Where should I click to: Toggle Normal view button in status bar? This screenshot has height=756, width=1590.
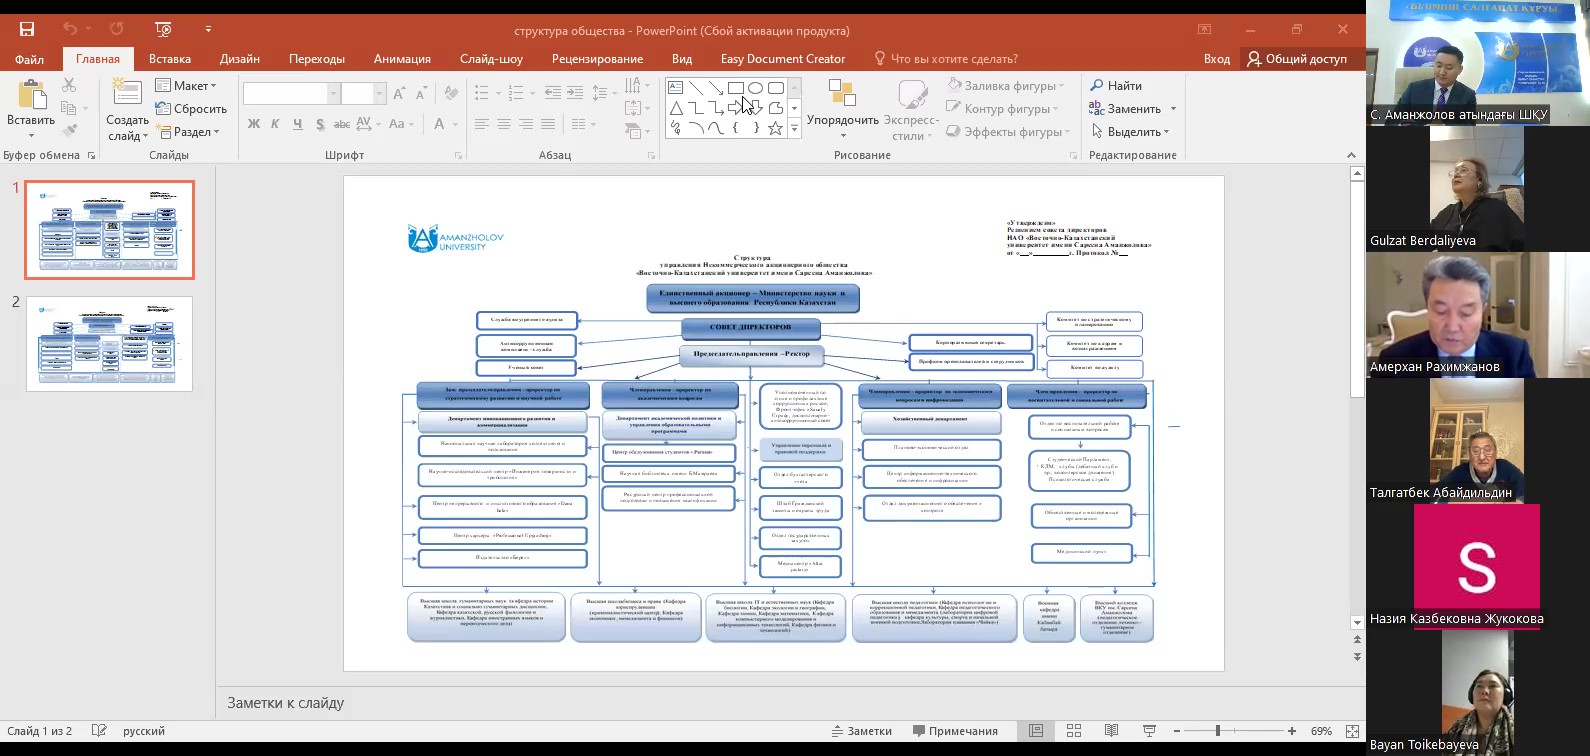pos(1036,731)
